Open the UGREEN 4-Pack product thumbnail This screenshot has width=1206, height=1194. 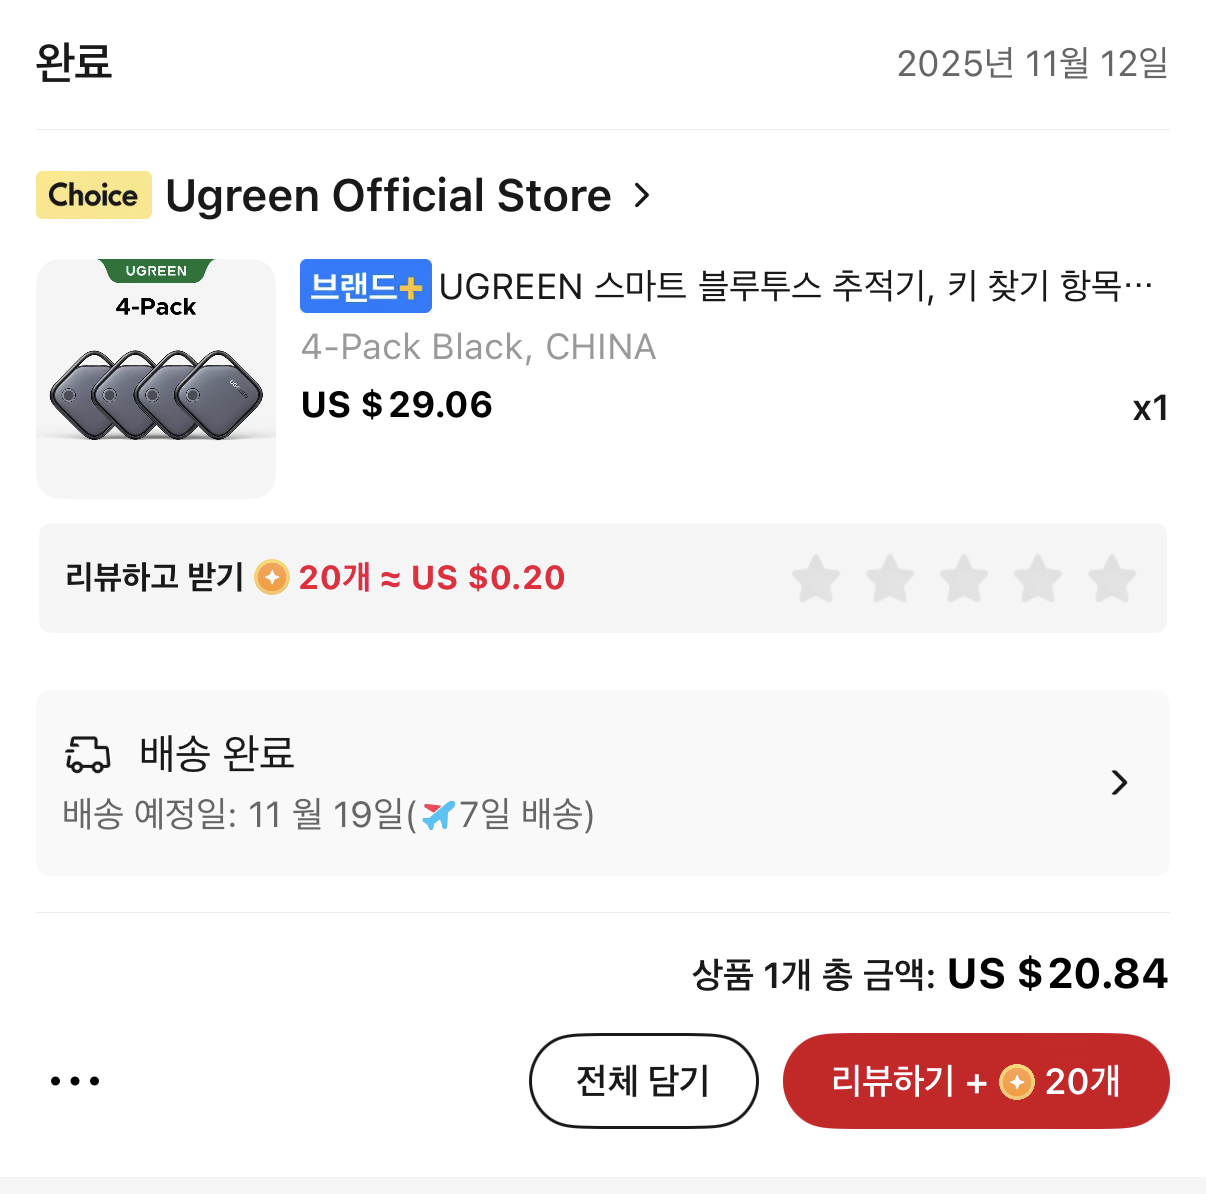click(x=156, y=378)
